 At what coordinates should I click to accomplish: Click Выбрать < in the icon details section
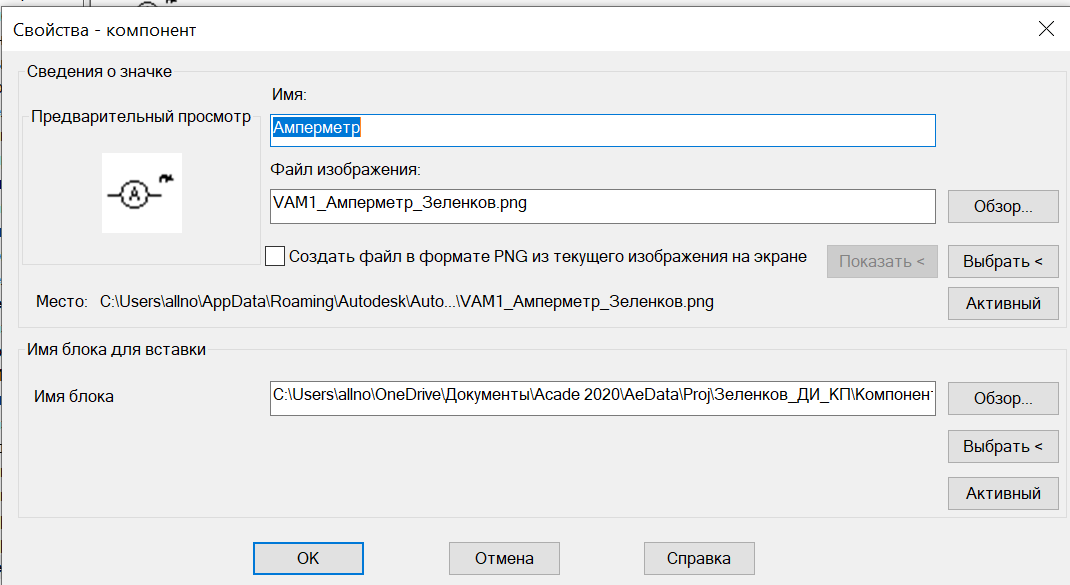coord(1003,261)
